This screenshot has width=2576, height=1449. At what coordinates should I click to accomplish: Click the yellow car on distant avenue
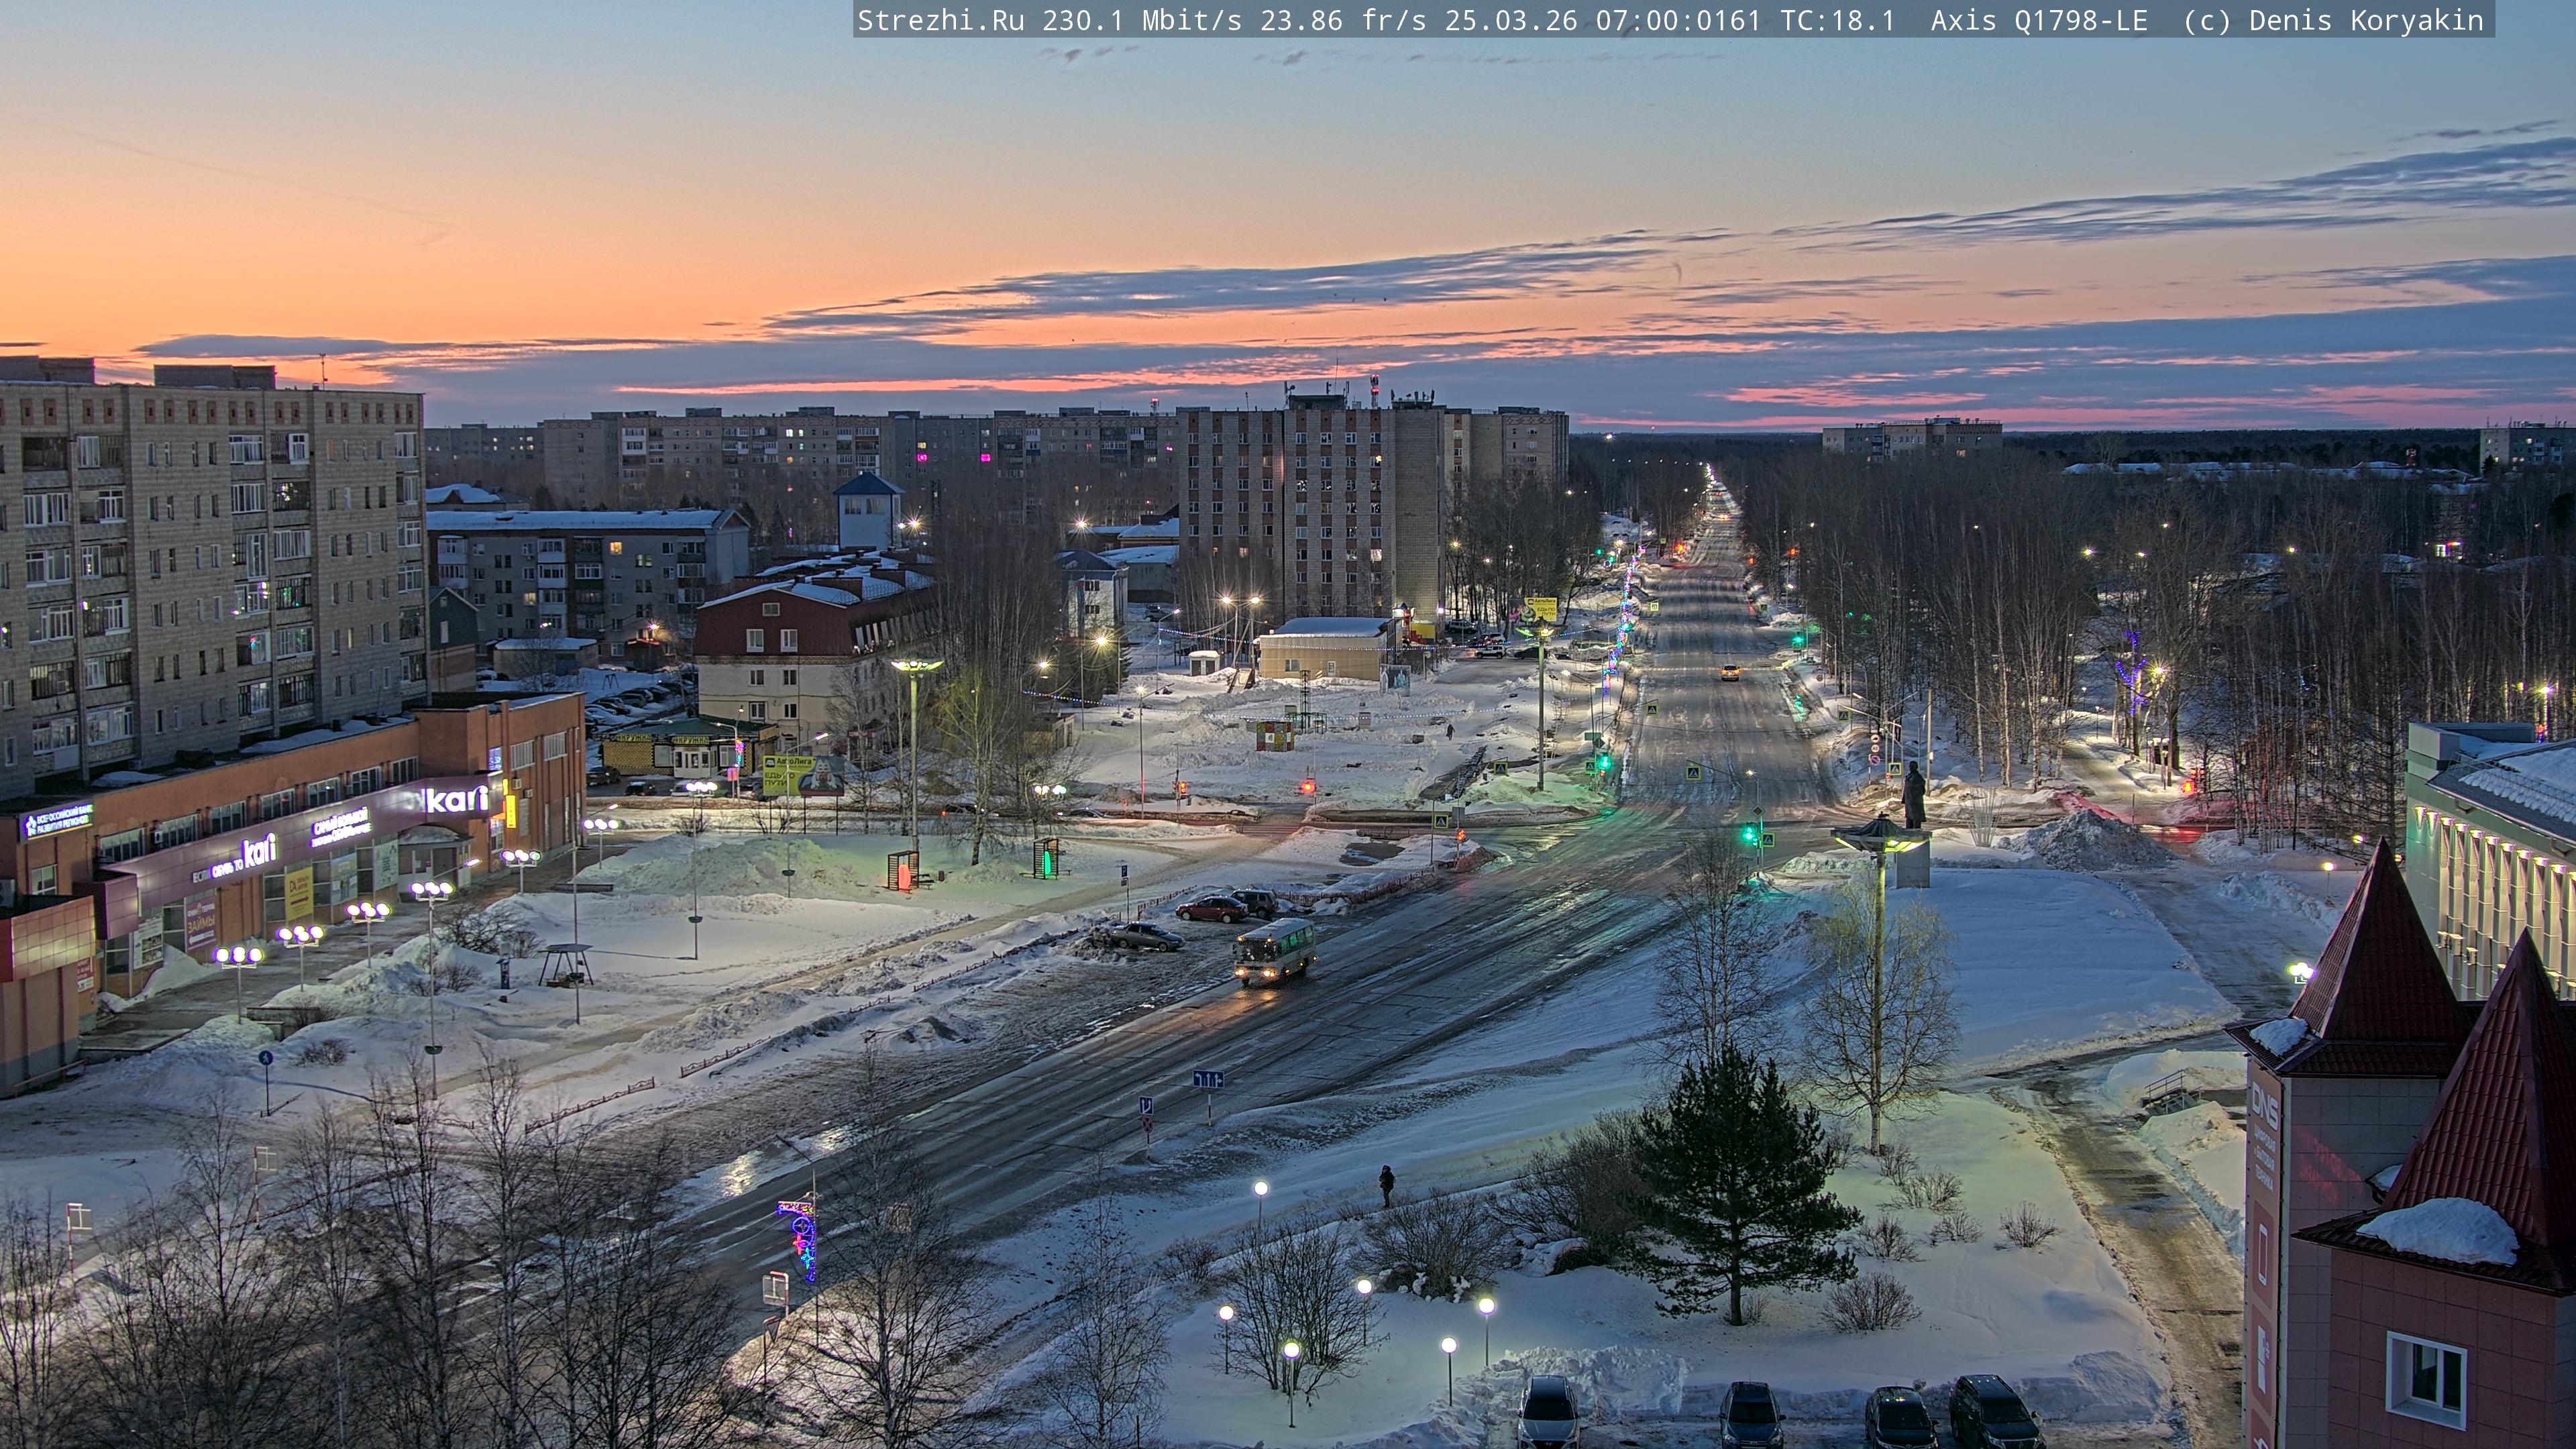tap(1729, 673)
